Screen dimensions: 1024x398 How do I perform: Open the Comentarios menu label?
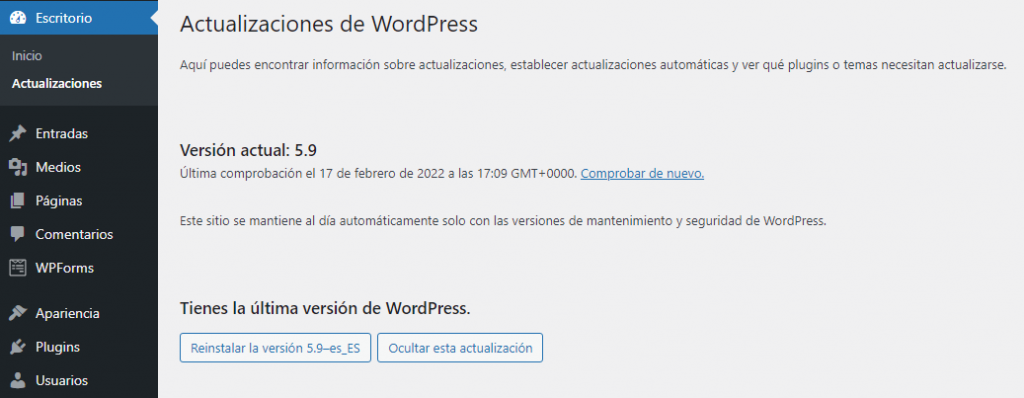pos(74,234)
